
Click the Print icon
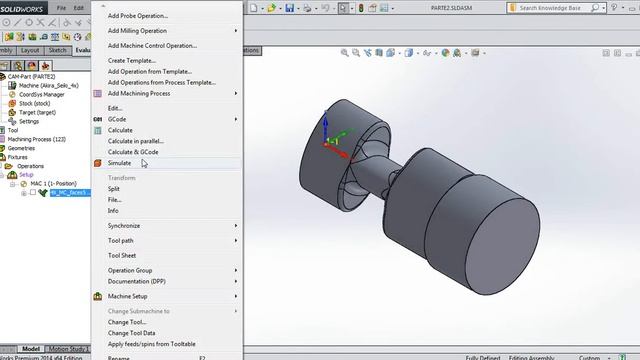tap(307, 8)
